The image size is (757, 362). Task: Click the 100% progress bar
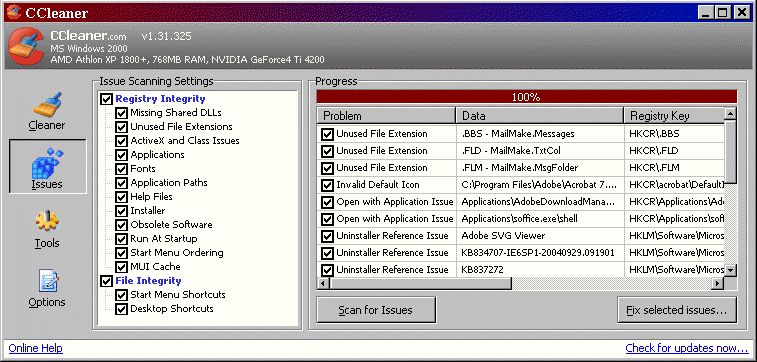coord(527,97)
